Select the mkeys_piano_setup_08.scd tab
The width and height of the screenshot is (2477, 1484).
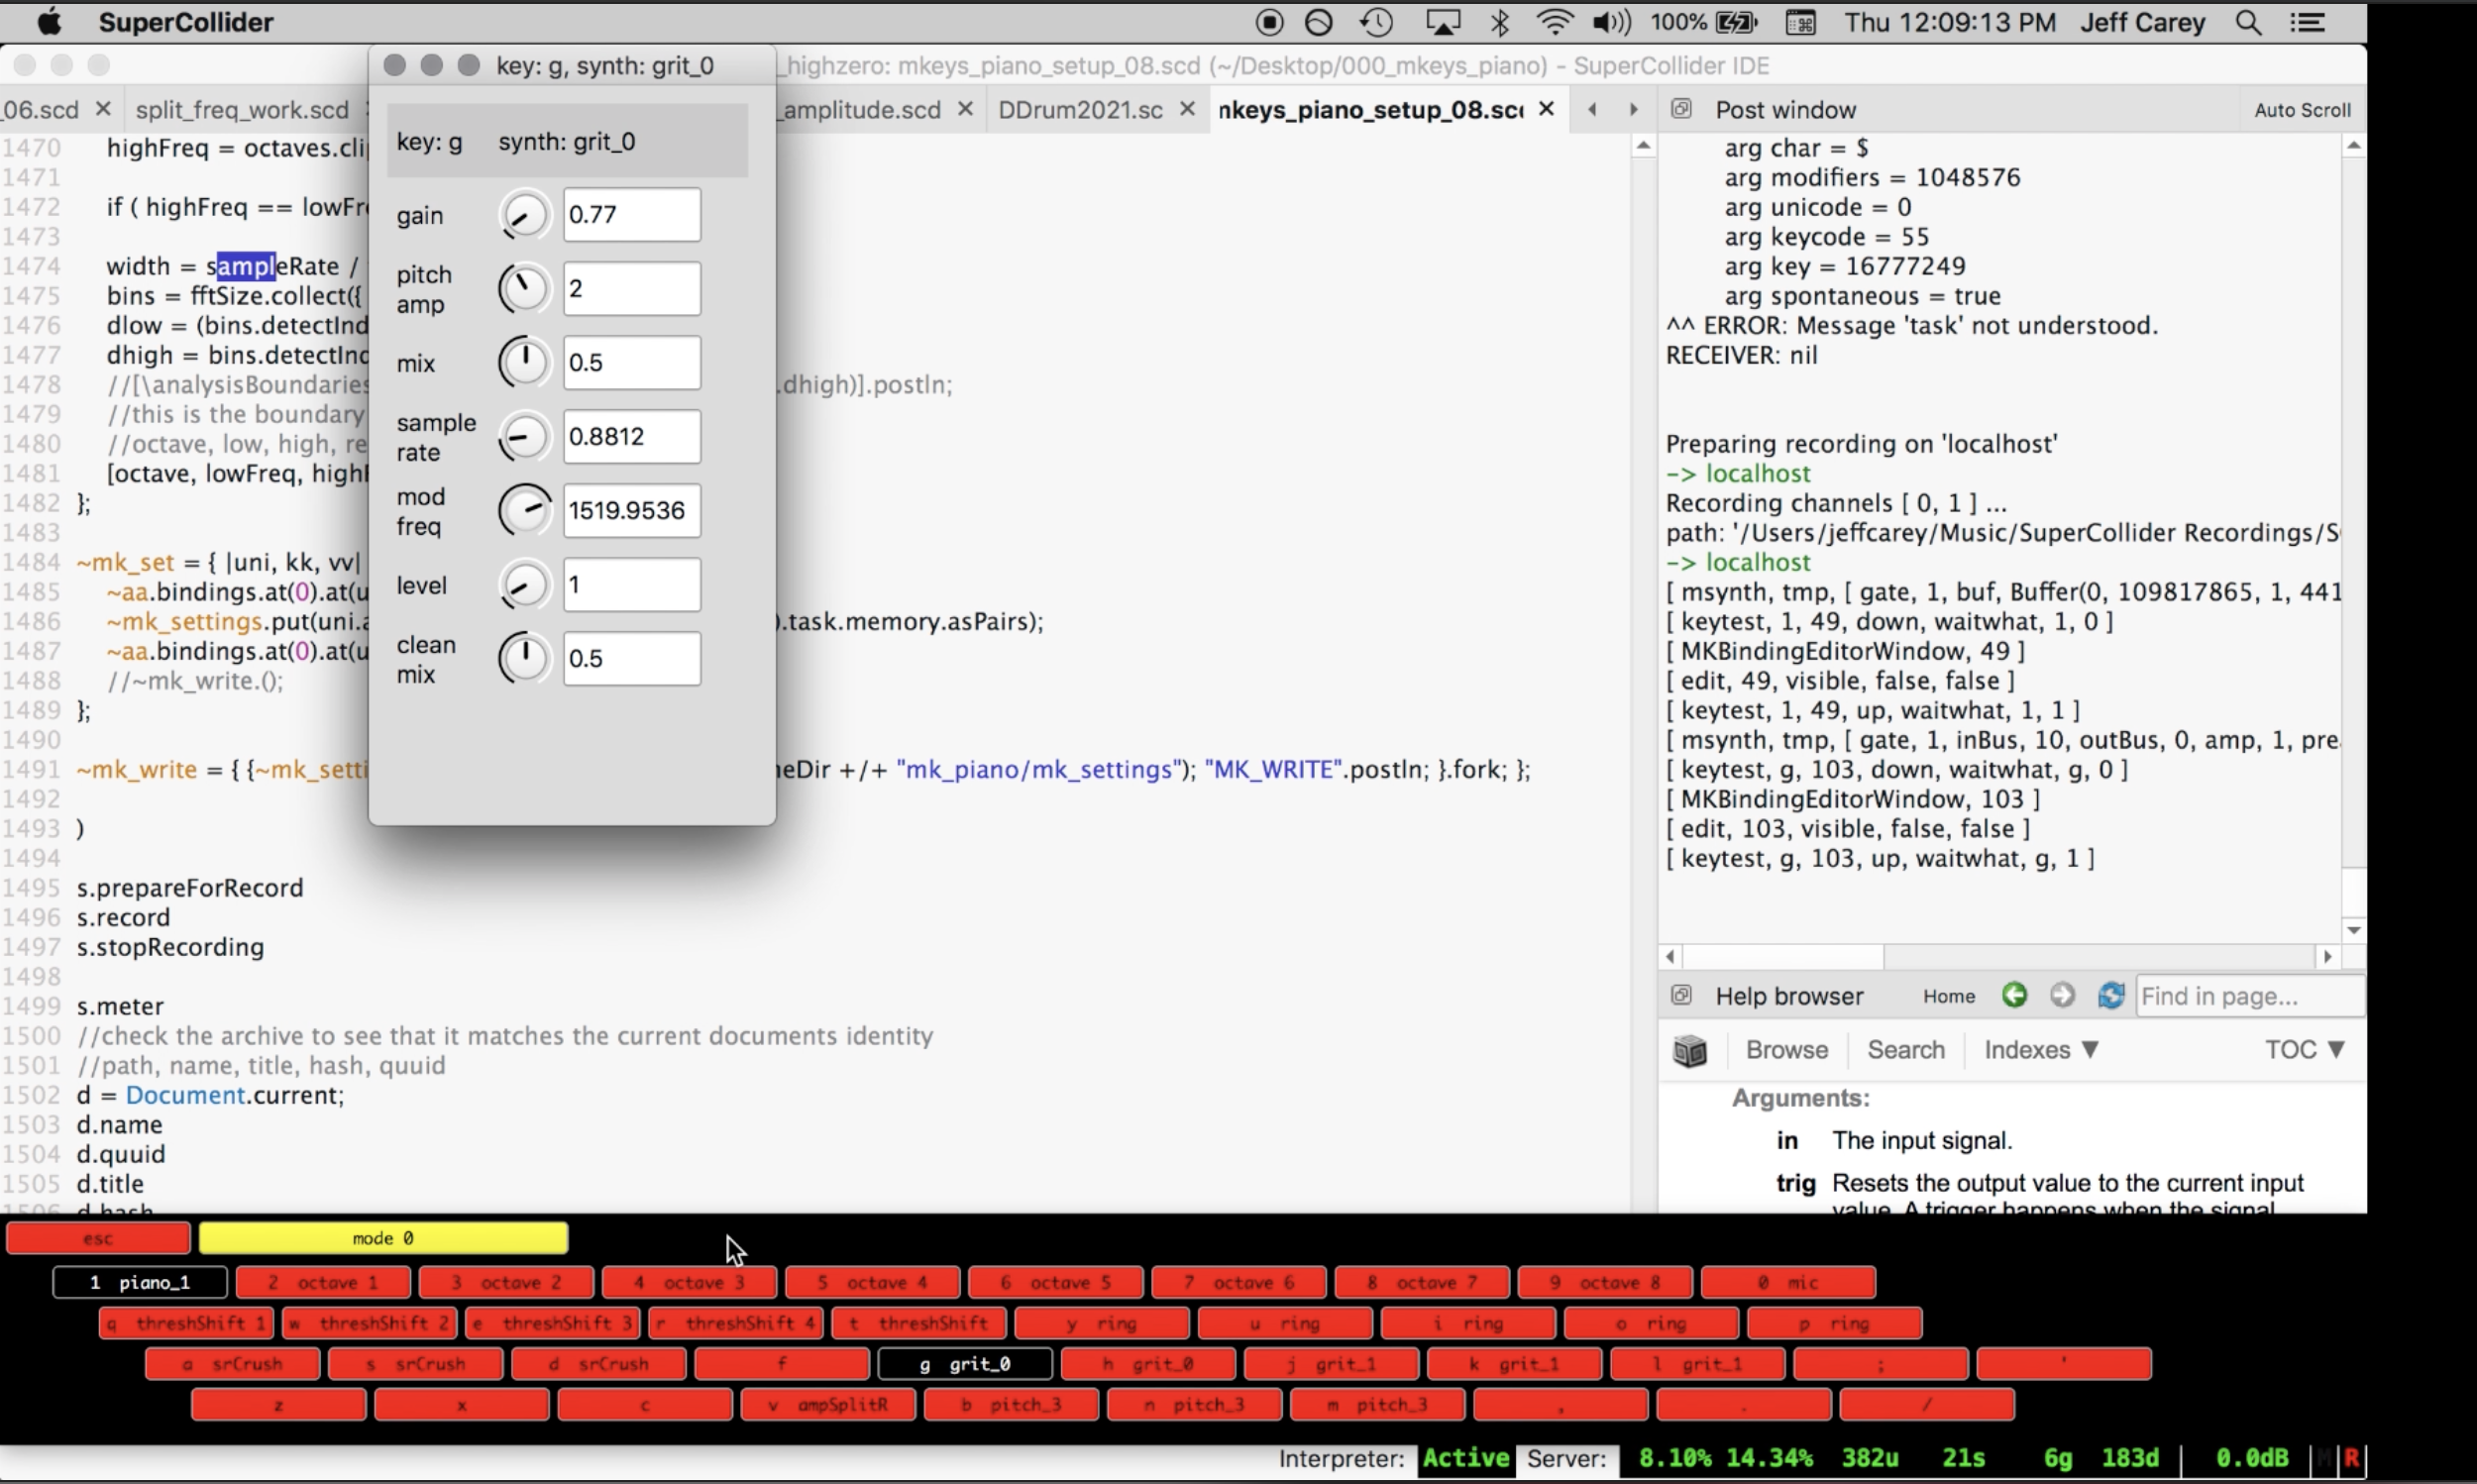pyautogui.click(x=1370, y=109)
